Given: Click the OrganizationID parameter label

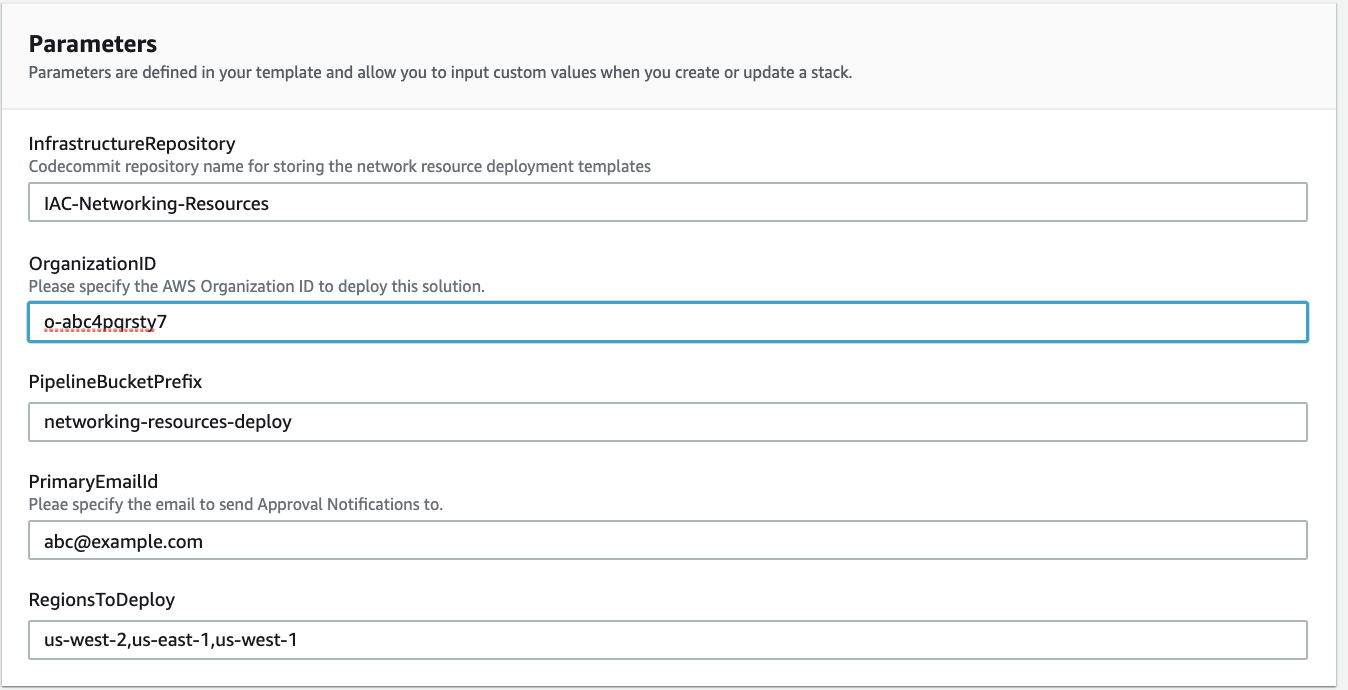Looking at the screenshot, I should click(93, 263).
